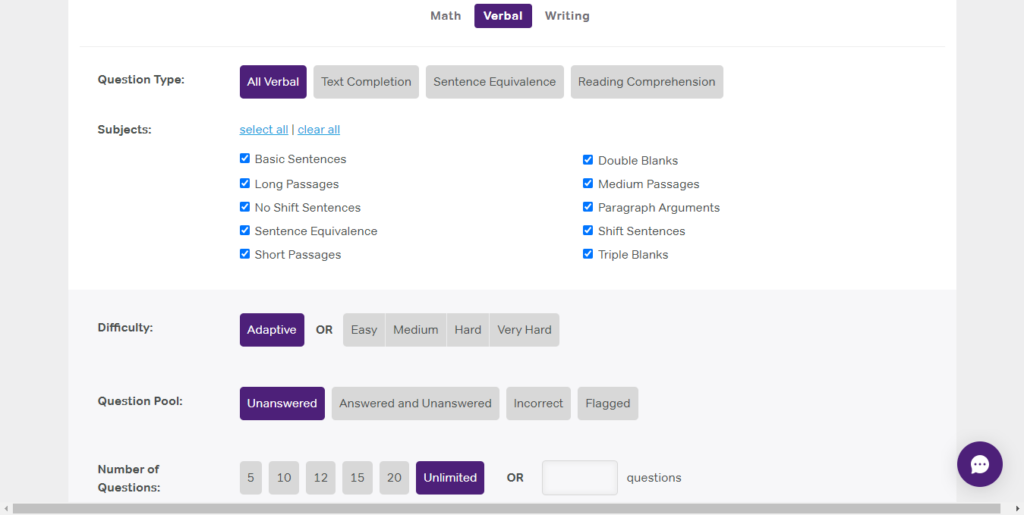This screenshot has height=515, width=1024.
Task: Click the custom number of questions field
Action: click(579, 478)
